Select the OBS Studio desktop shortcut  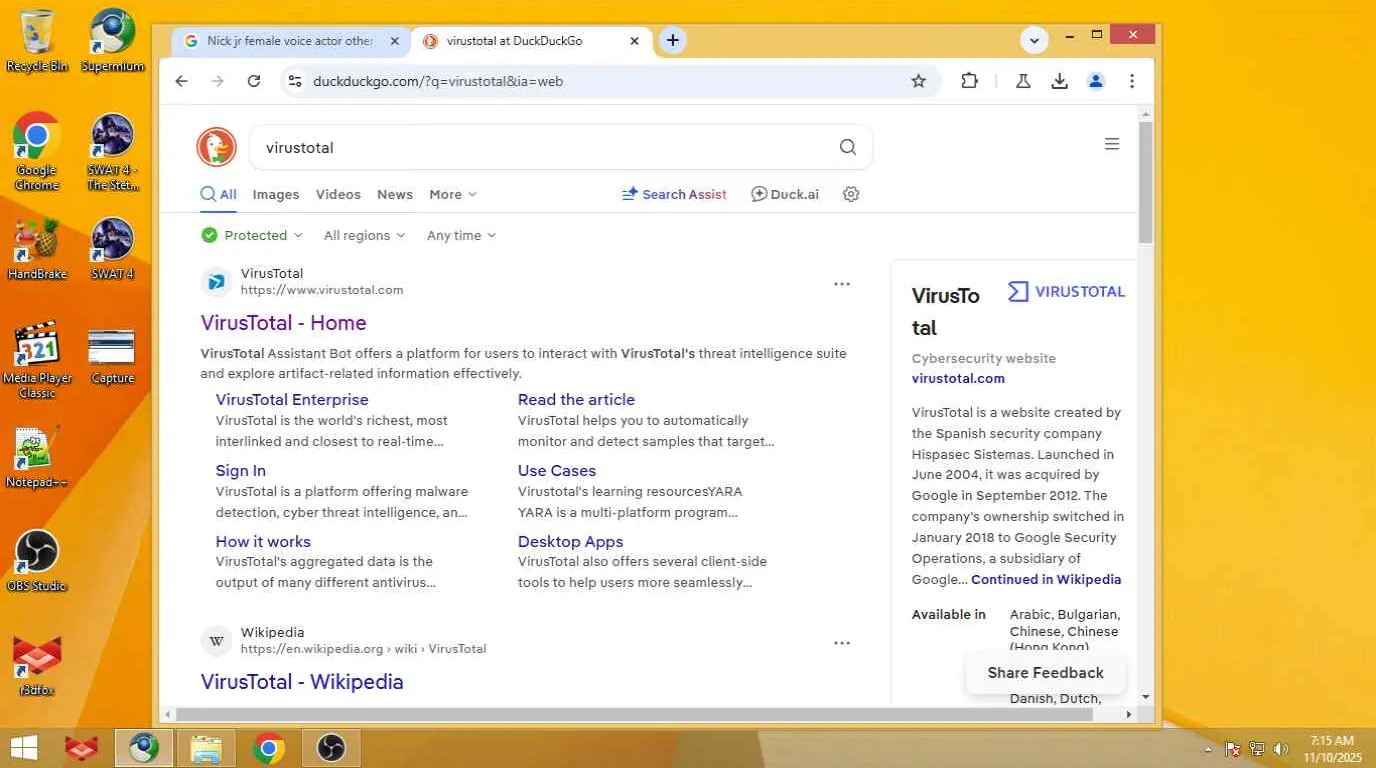click(37, 561)
